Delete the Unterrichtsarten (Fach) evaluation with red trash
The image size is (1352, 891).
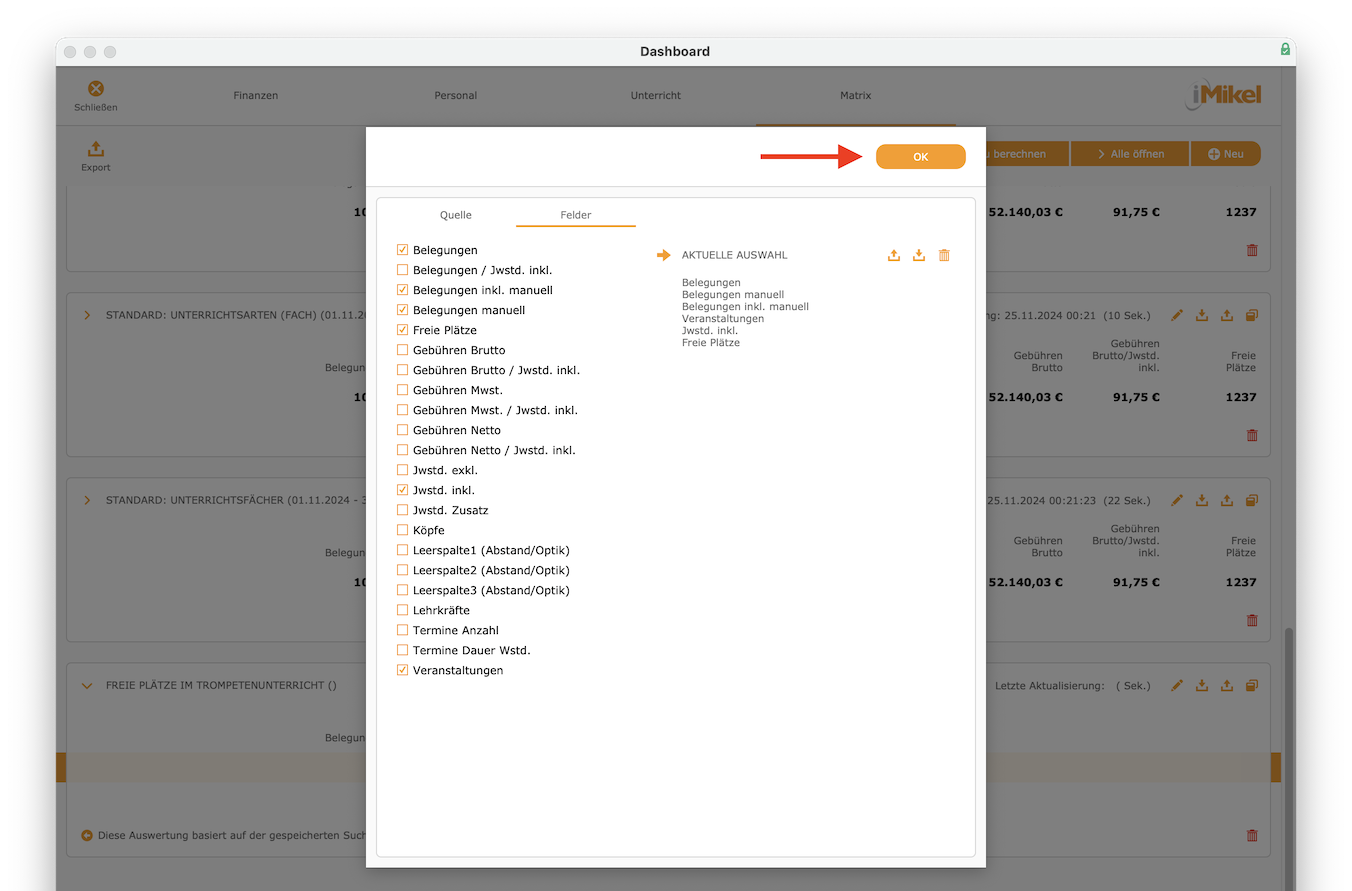tap(1252, 435)
